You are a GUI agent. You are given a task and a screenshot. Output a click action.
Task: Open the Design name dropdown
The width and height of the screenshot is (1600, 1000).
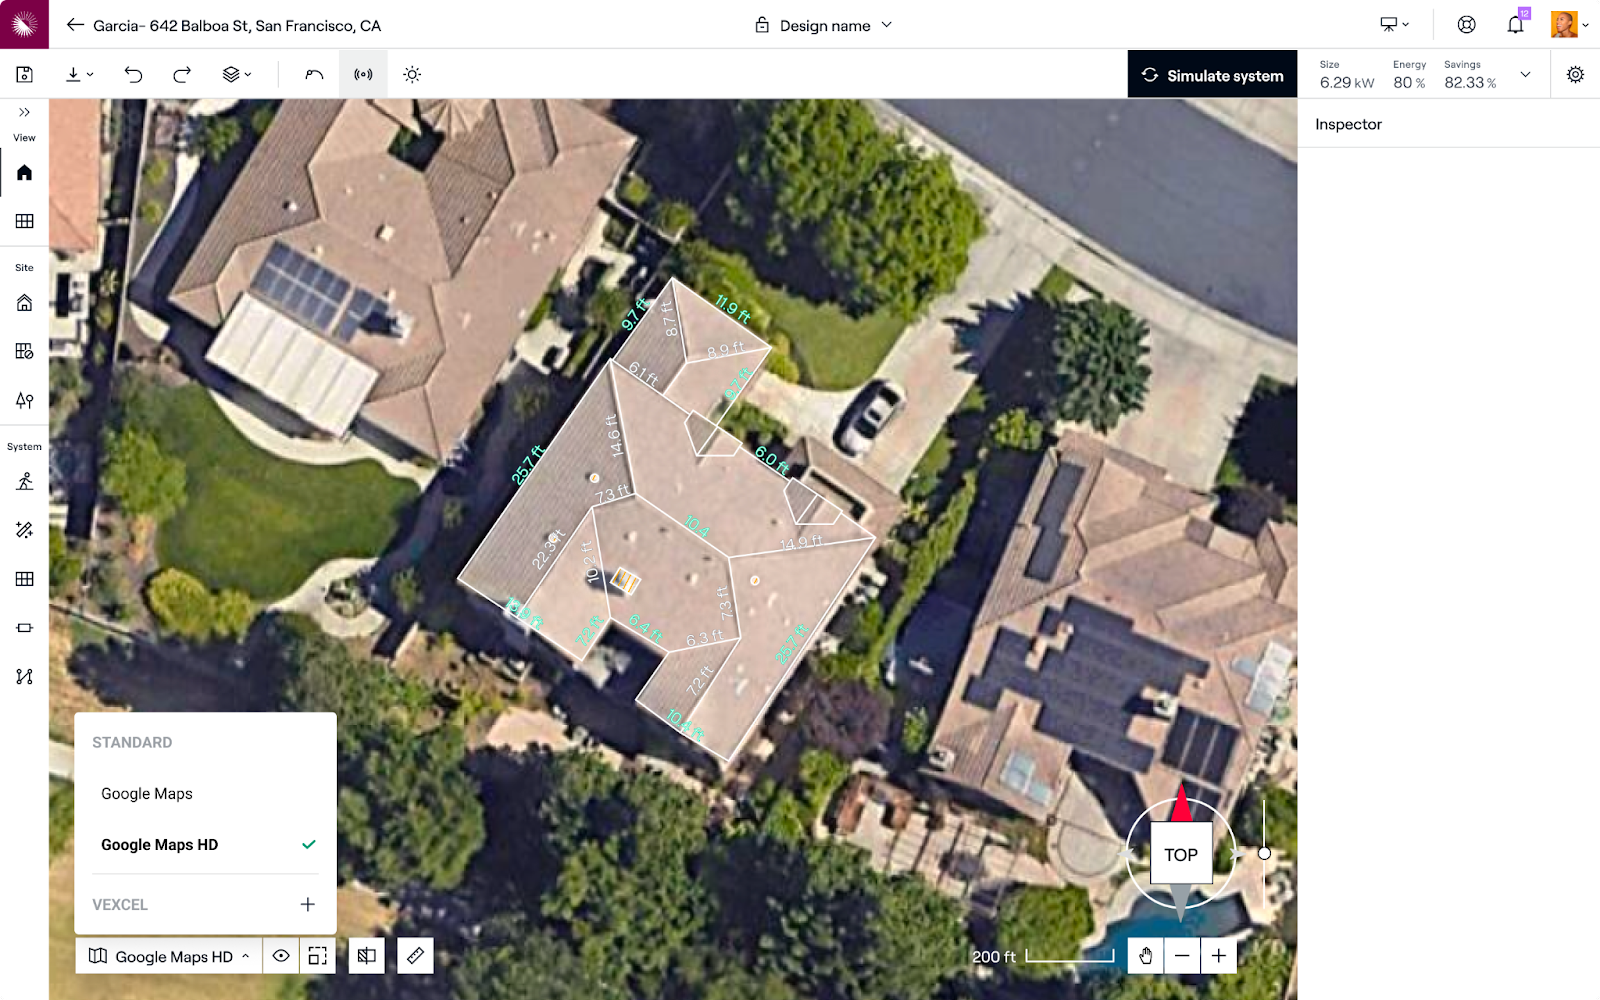pos(824,25)
